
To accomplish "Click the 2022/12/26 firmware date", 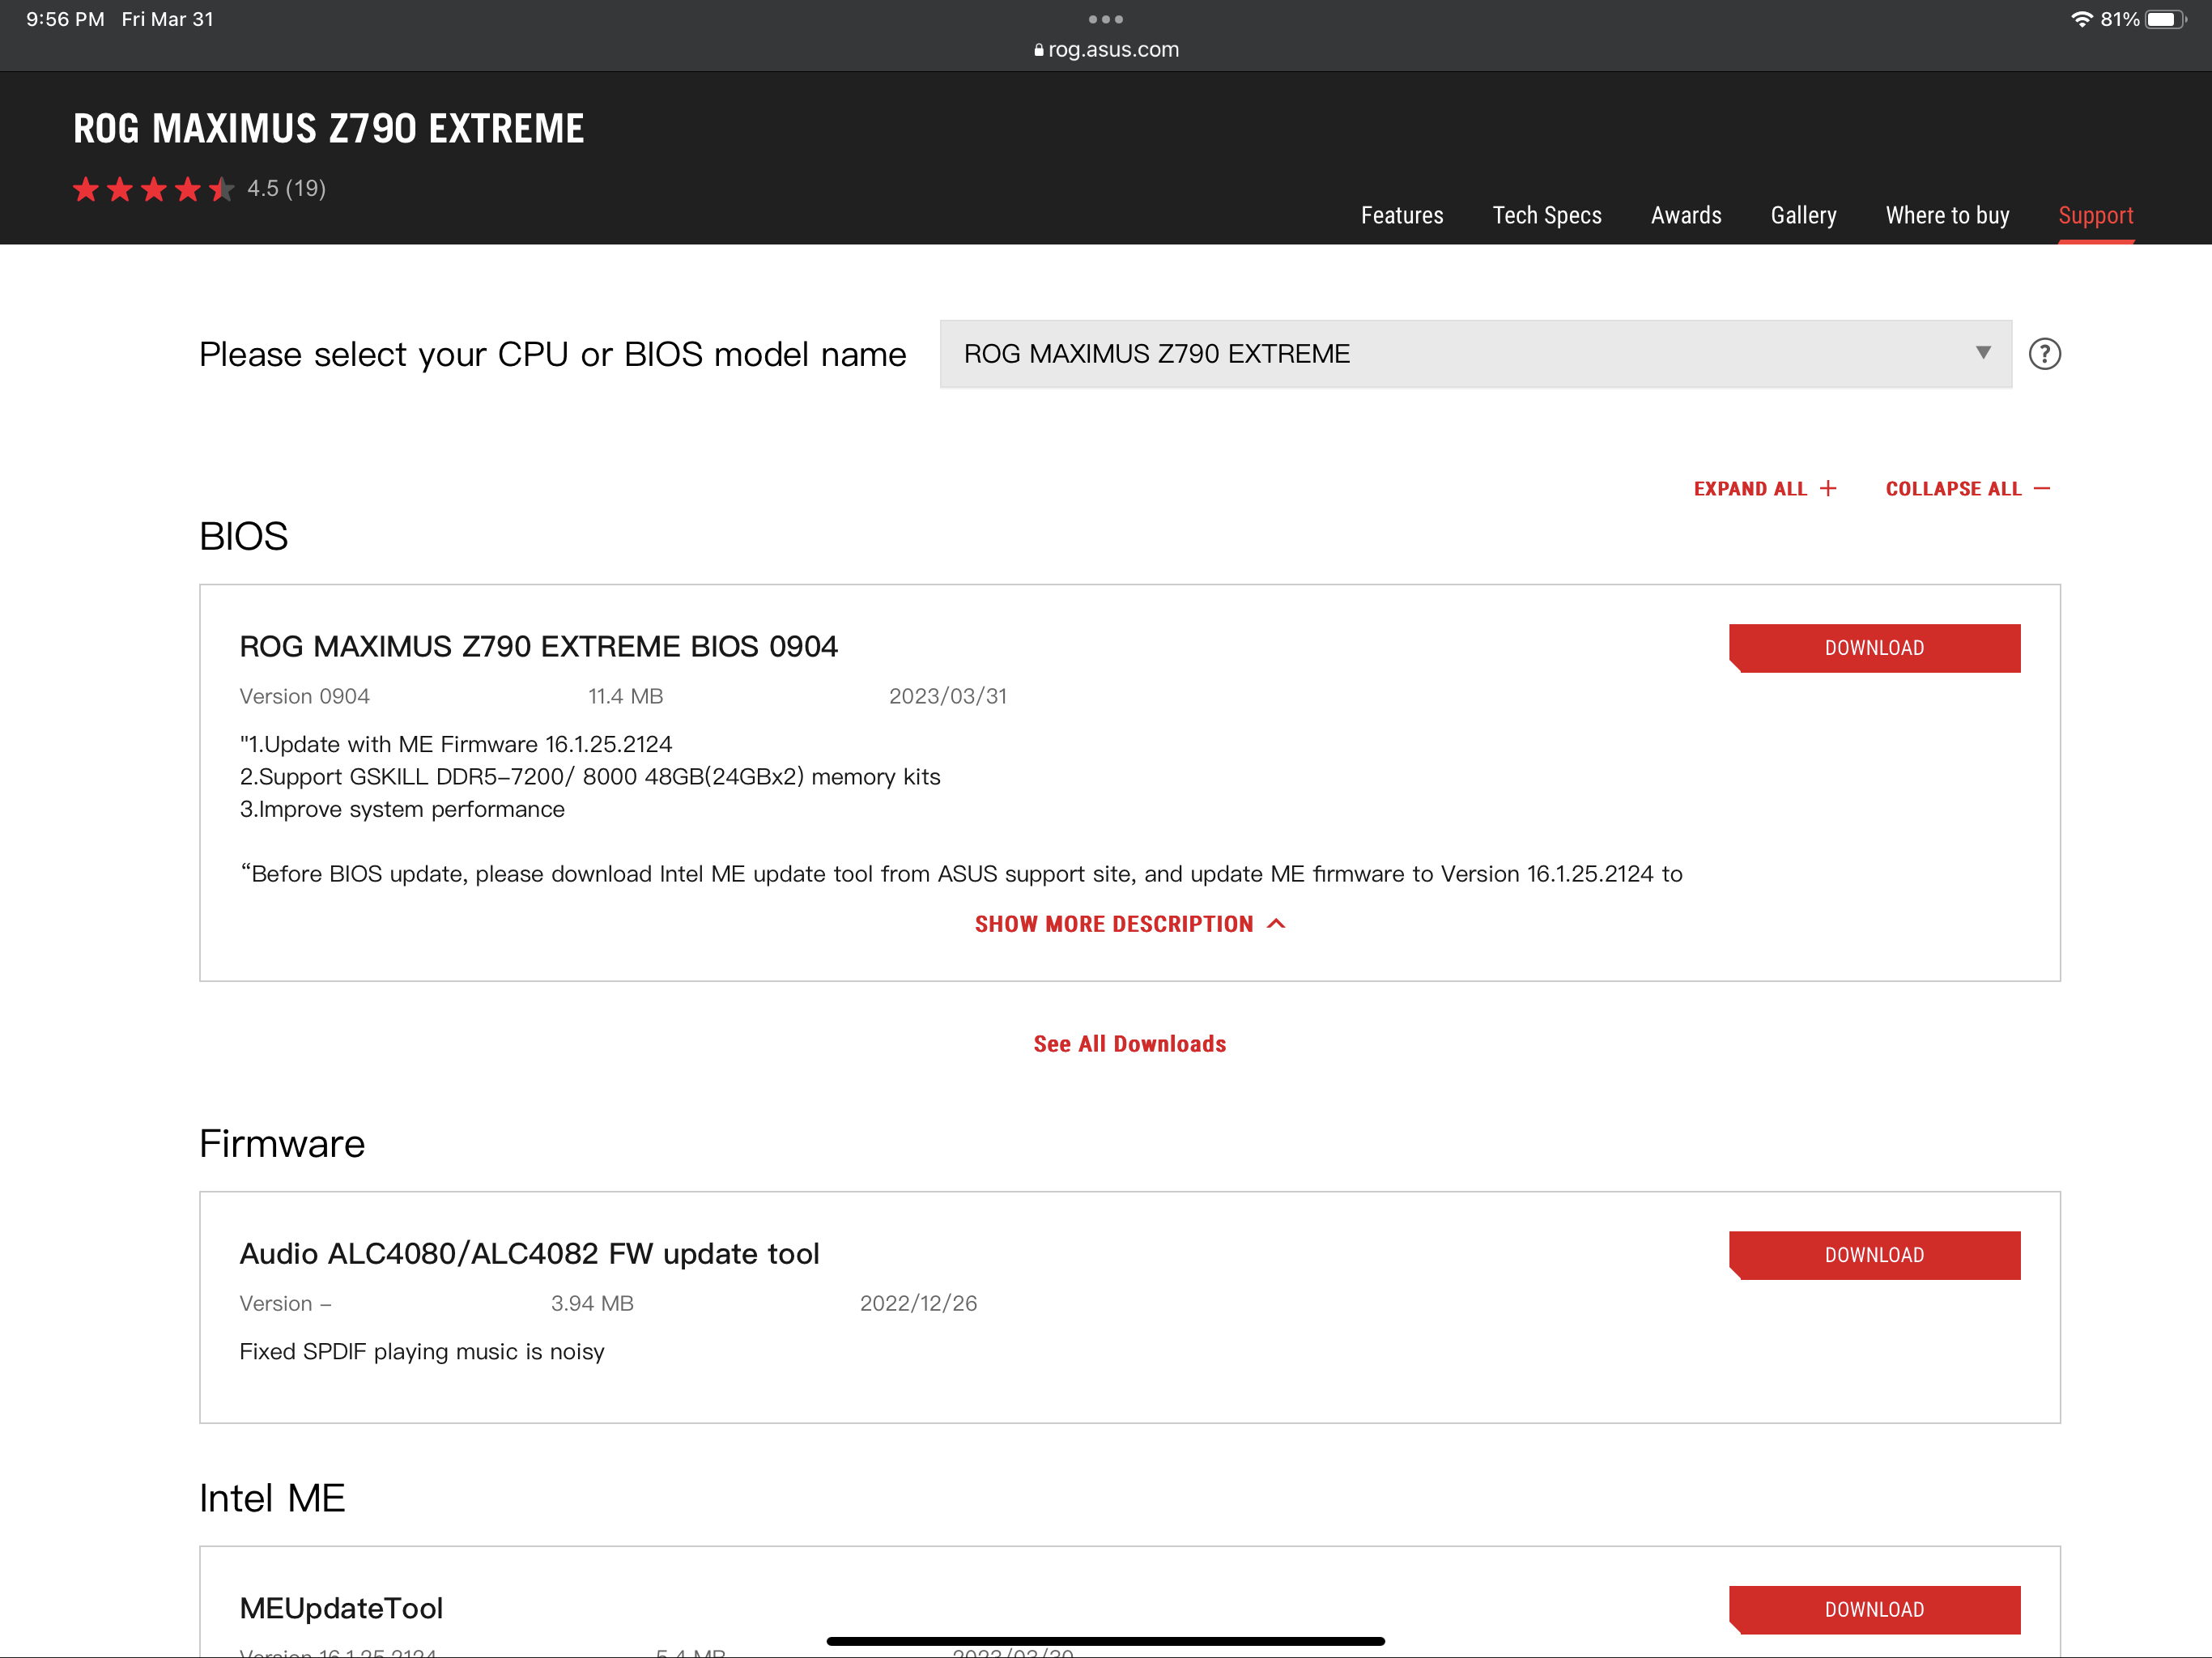I will coord(918,1303).
